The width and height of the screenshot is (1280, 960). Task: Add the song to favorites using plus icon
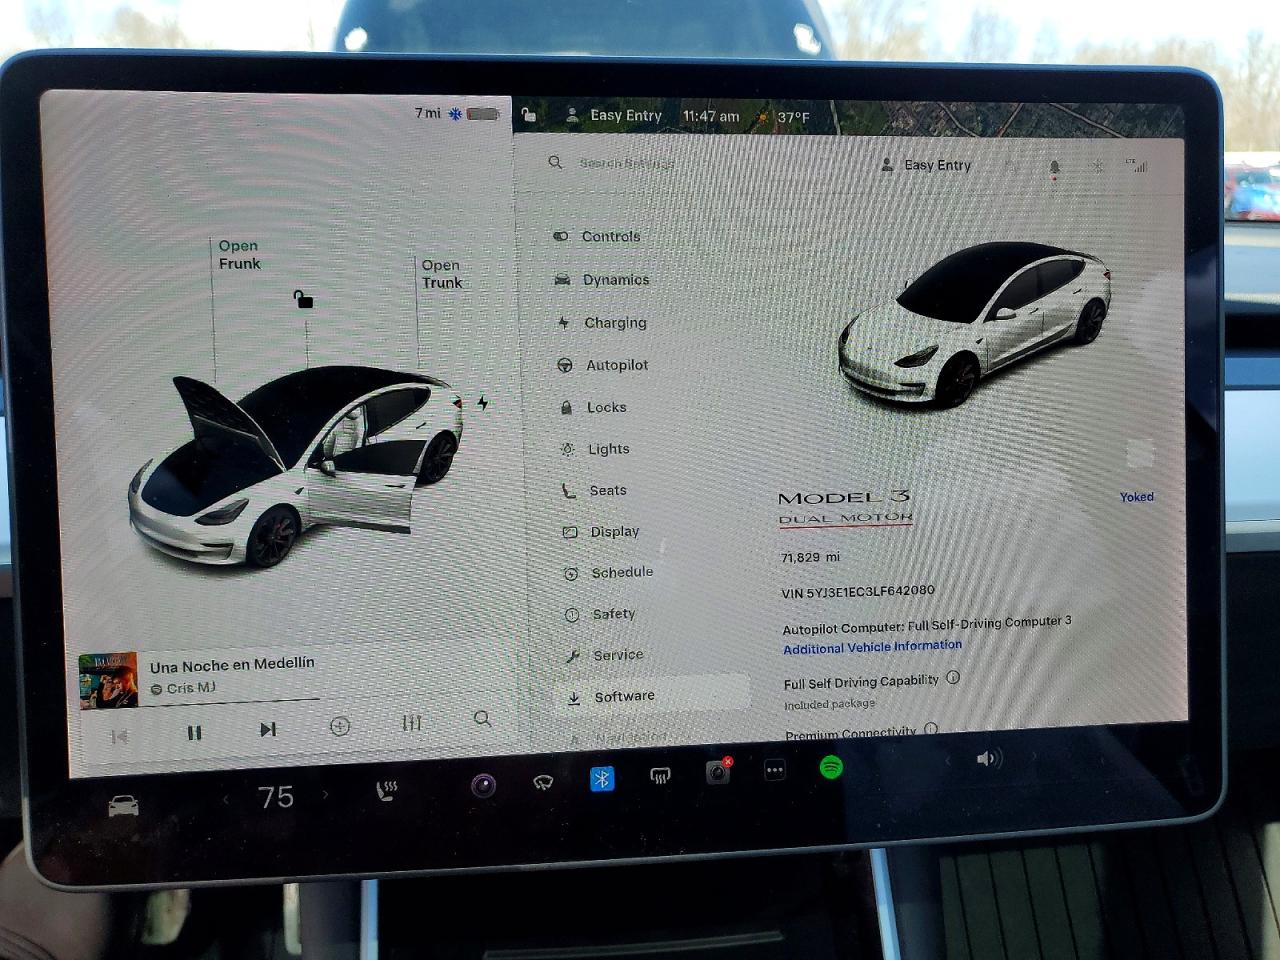pos(340,727)
